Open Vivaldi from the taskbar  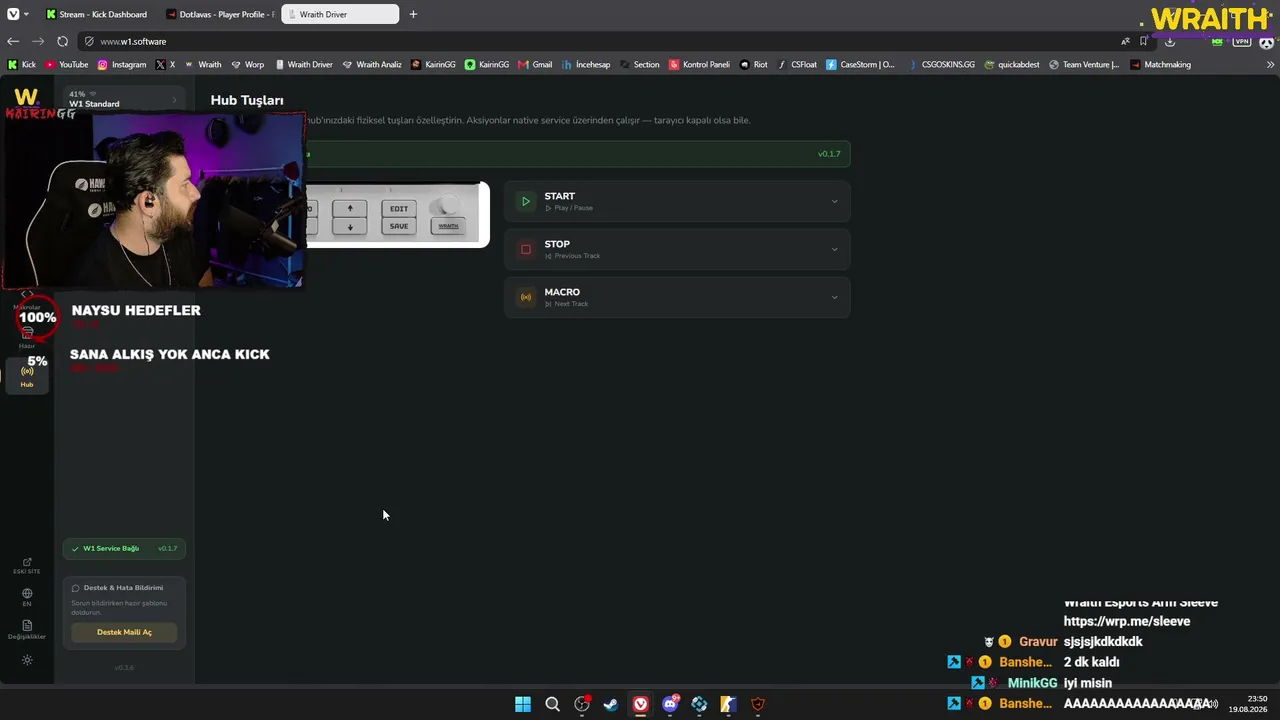(640, 704)
